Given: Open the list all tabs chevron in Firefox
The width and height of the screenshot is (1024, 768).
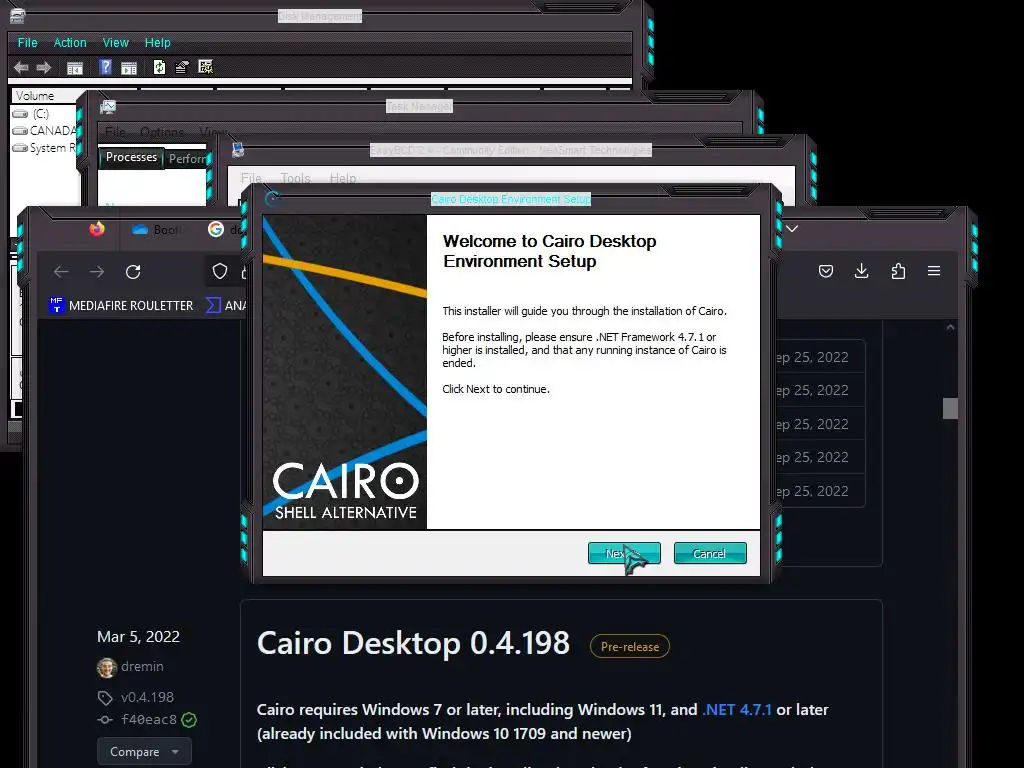Looking at the screenshot, I should 792,229.
